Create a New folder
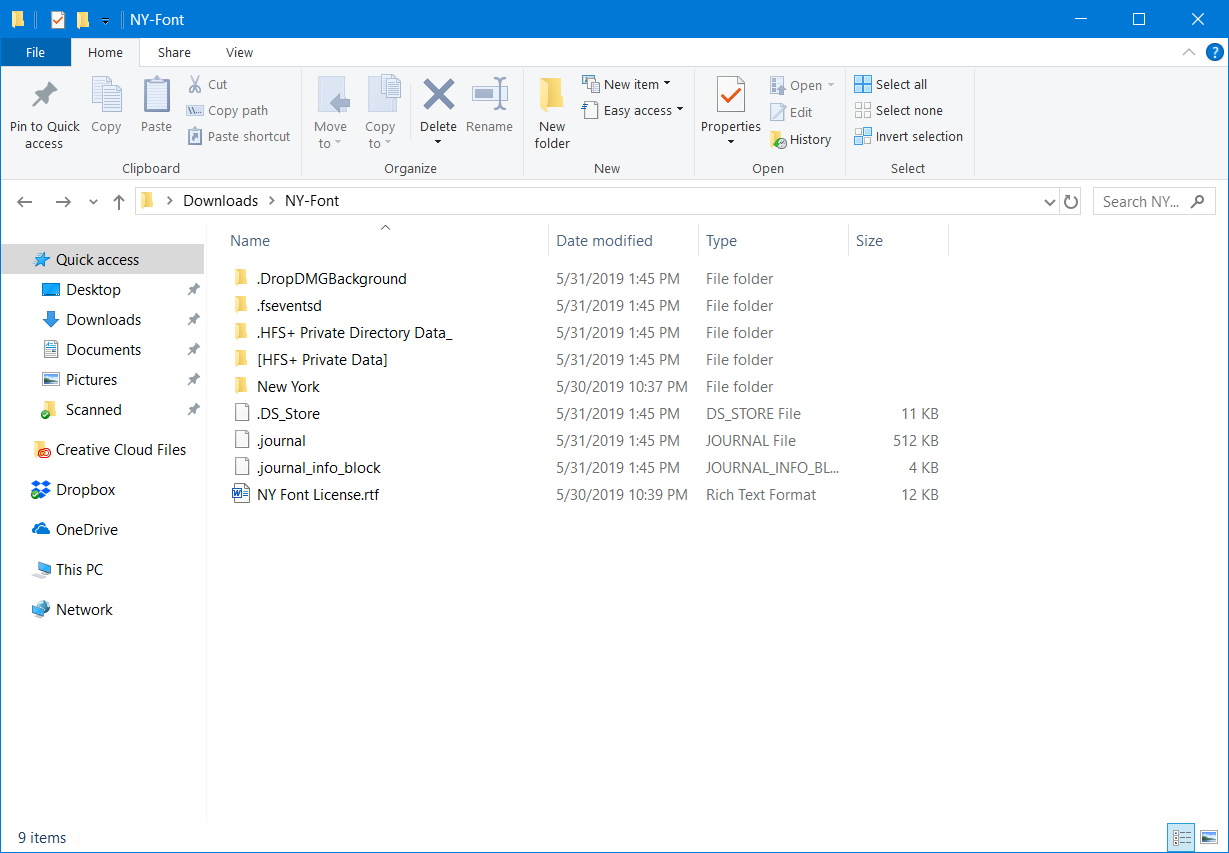 [552, 112]
